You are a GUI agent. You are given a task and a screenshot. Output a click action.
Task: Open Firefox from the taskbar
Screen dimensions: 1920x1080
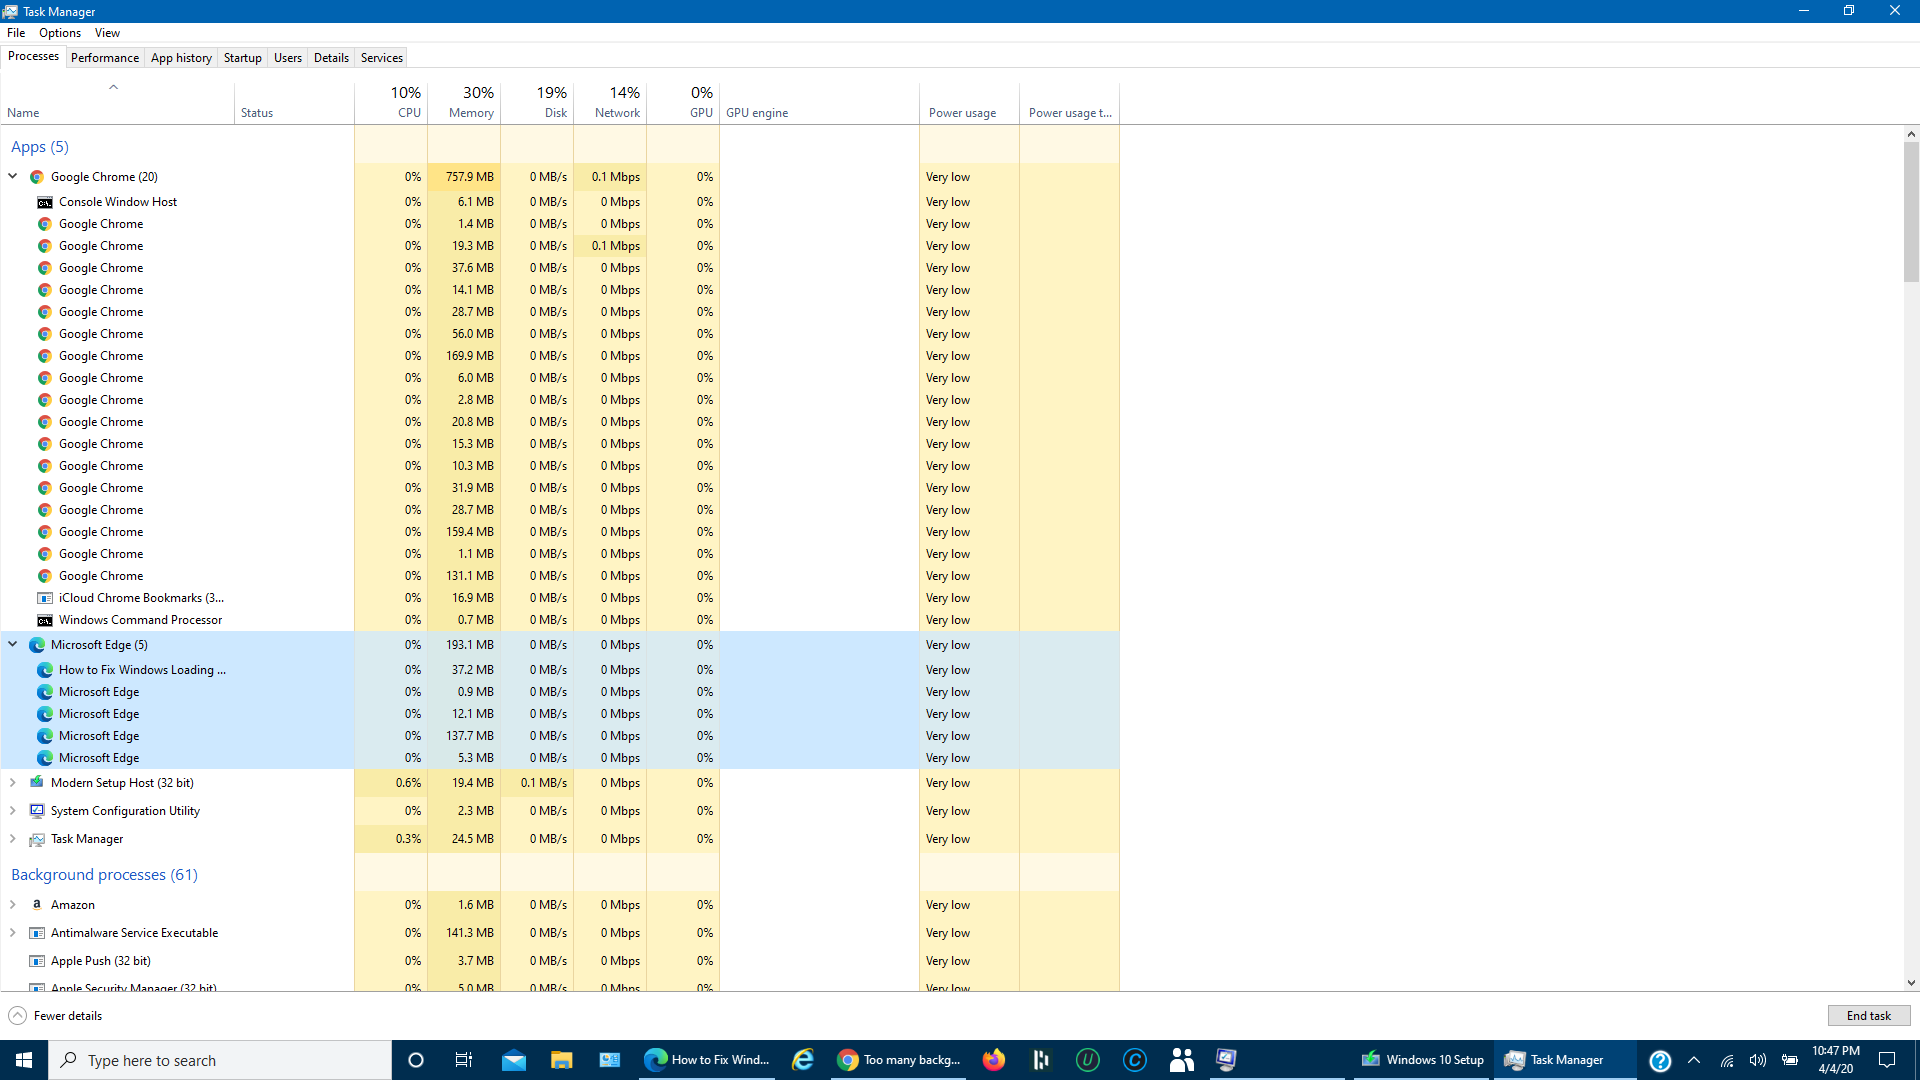tap(993, 1060)
